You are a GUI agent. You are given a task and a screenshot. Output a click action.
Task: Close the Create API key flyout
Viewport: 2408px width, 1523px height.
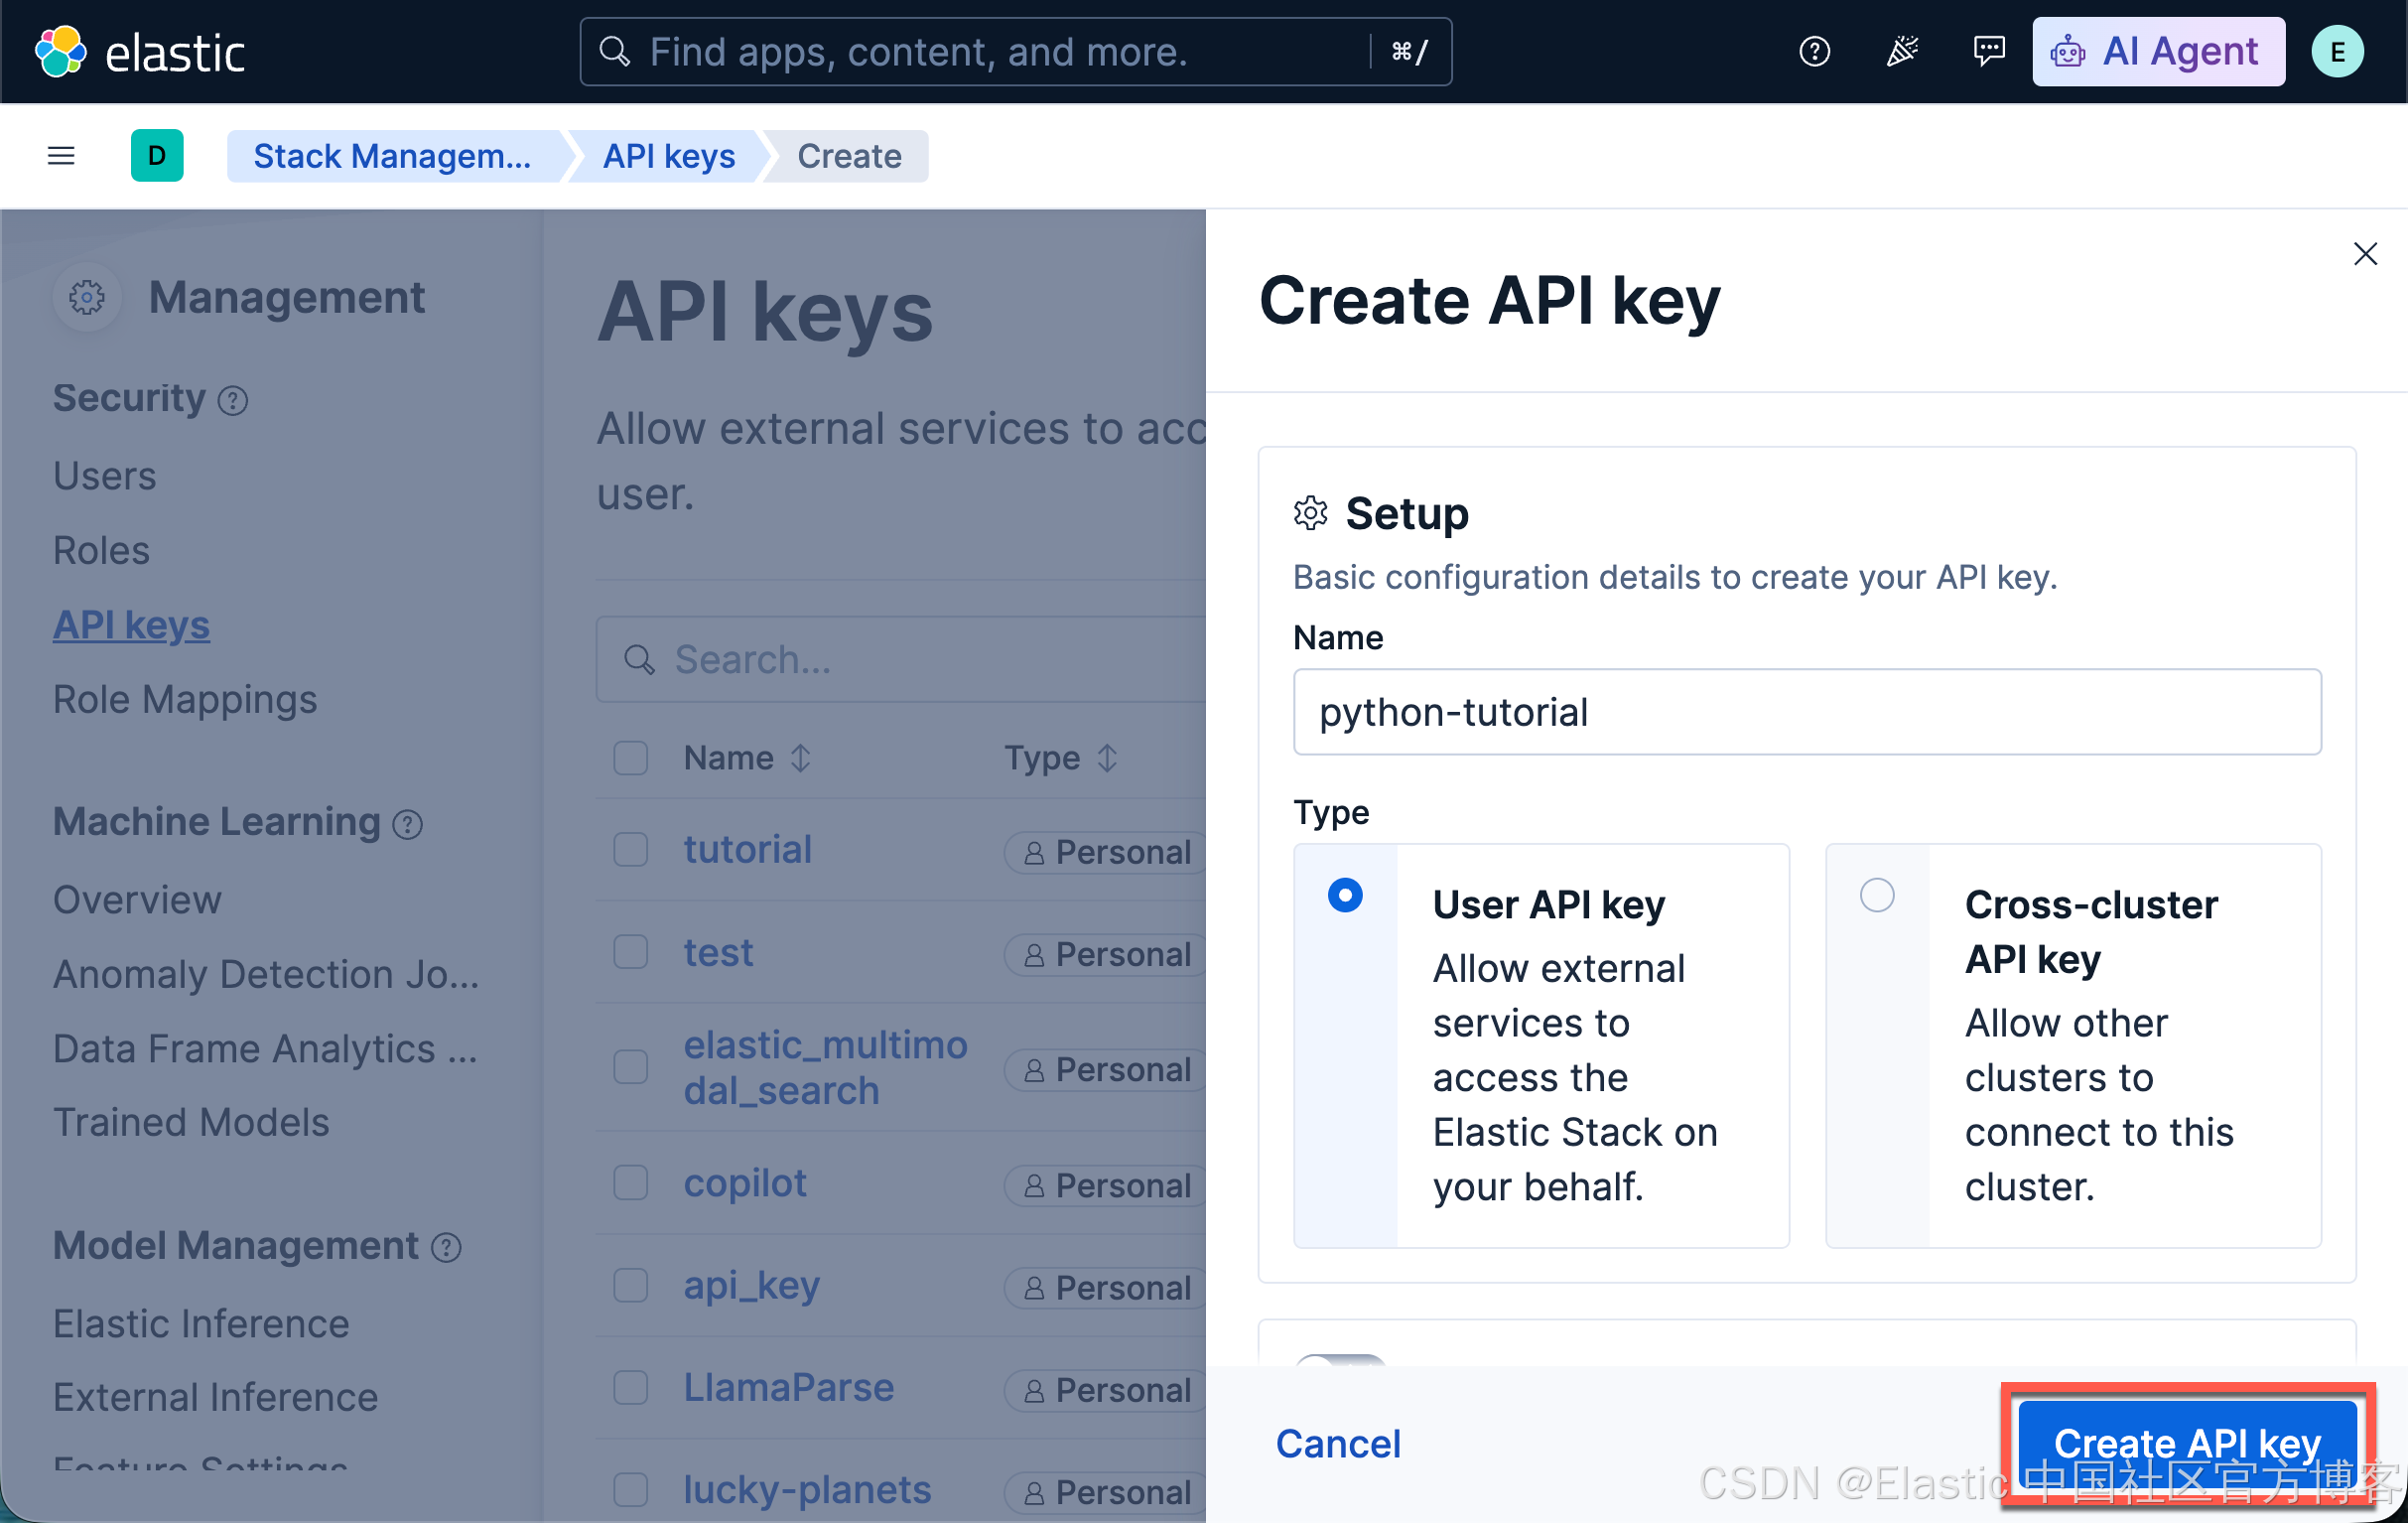click(2365, 254)
